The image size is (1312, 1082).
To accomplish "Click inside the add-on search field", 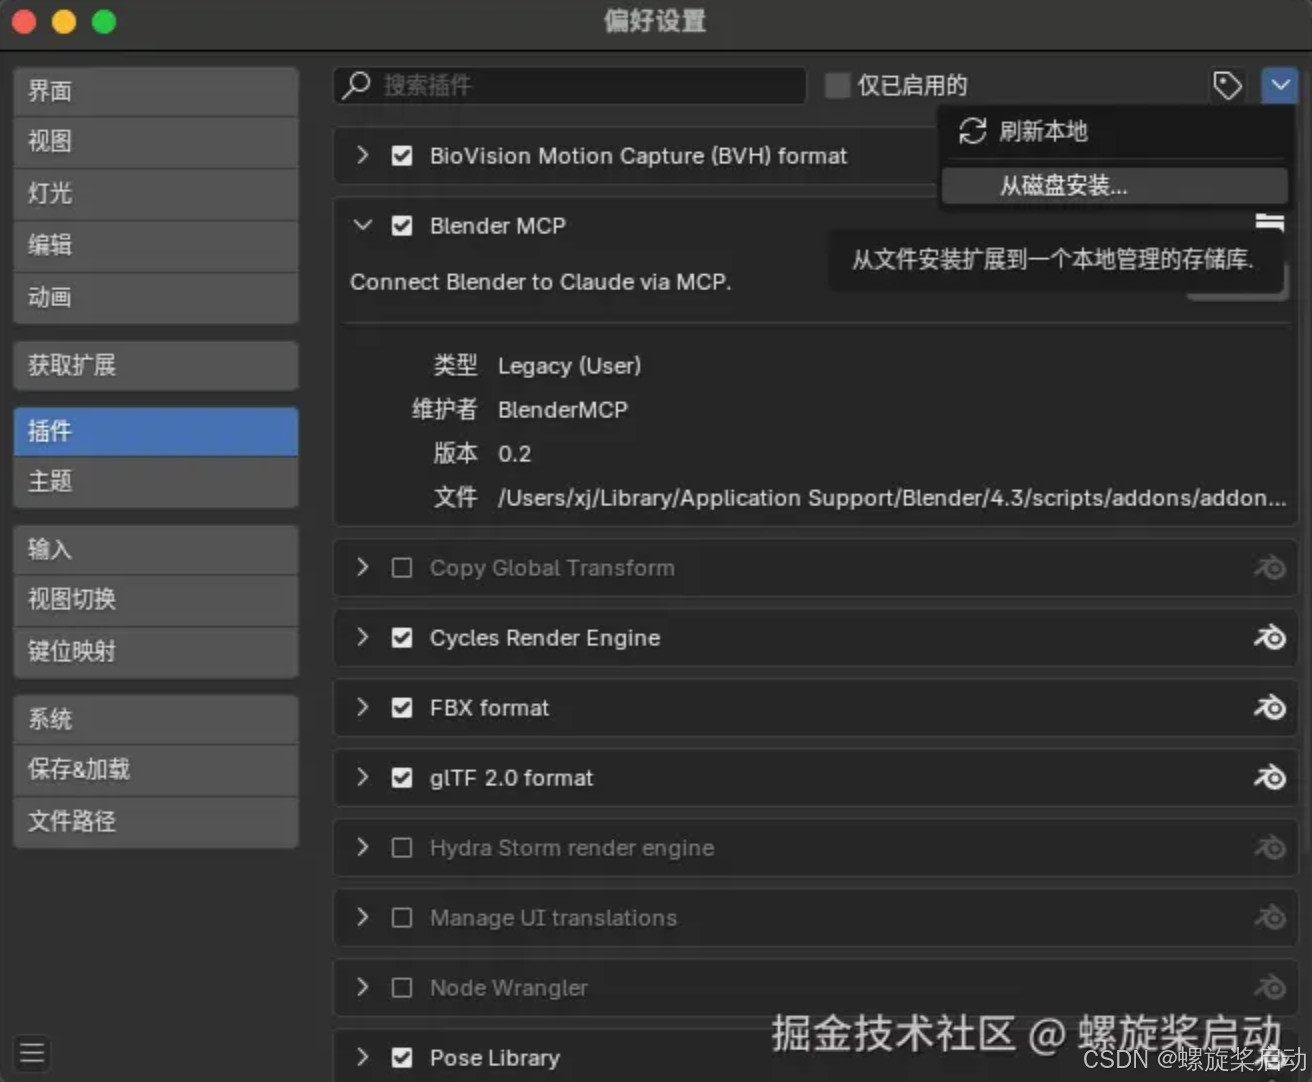I will [x=570, y=85].
